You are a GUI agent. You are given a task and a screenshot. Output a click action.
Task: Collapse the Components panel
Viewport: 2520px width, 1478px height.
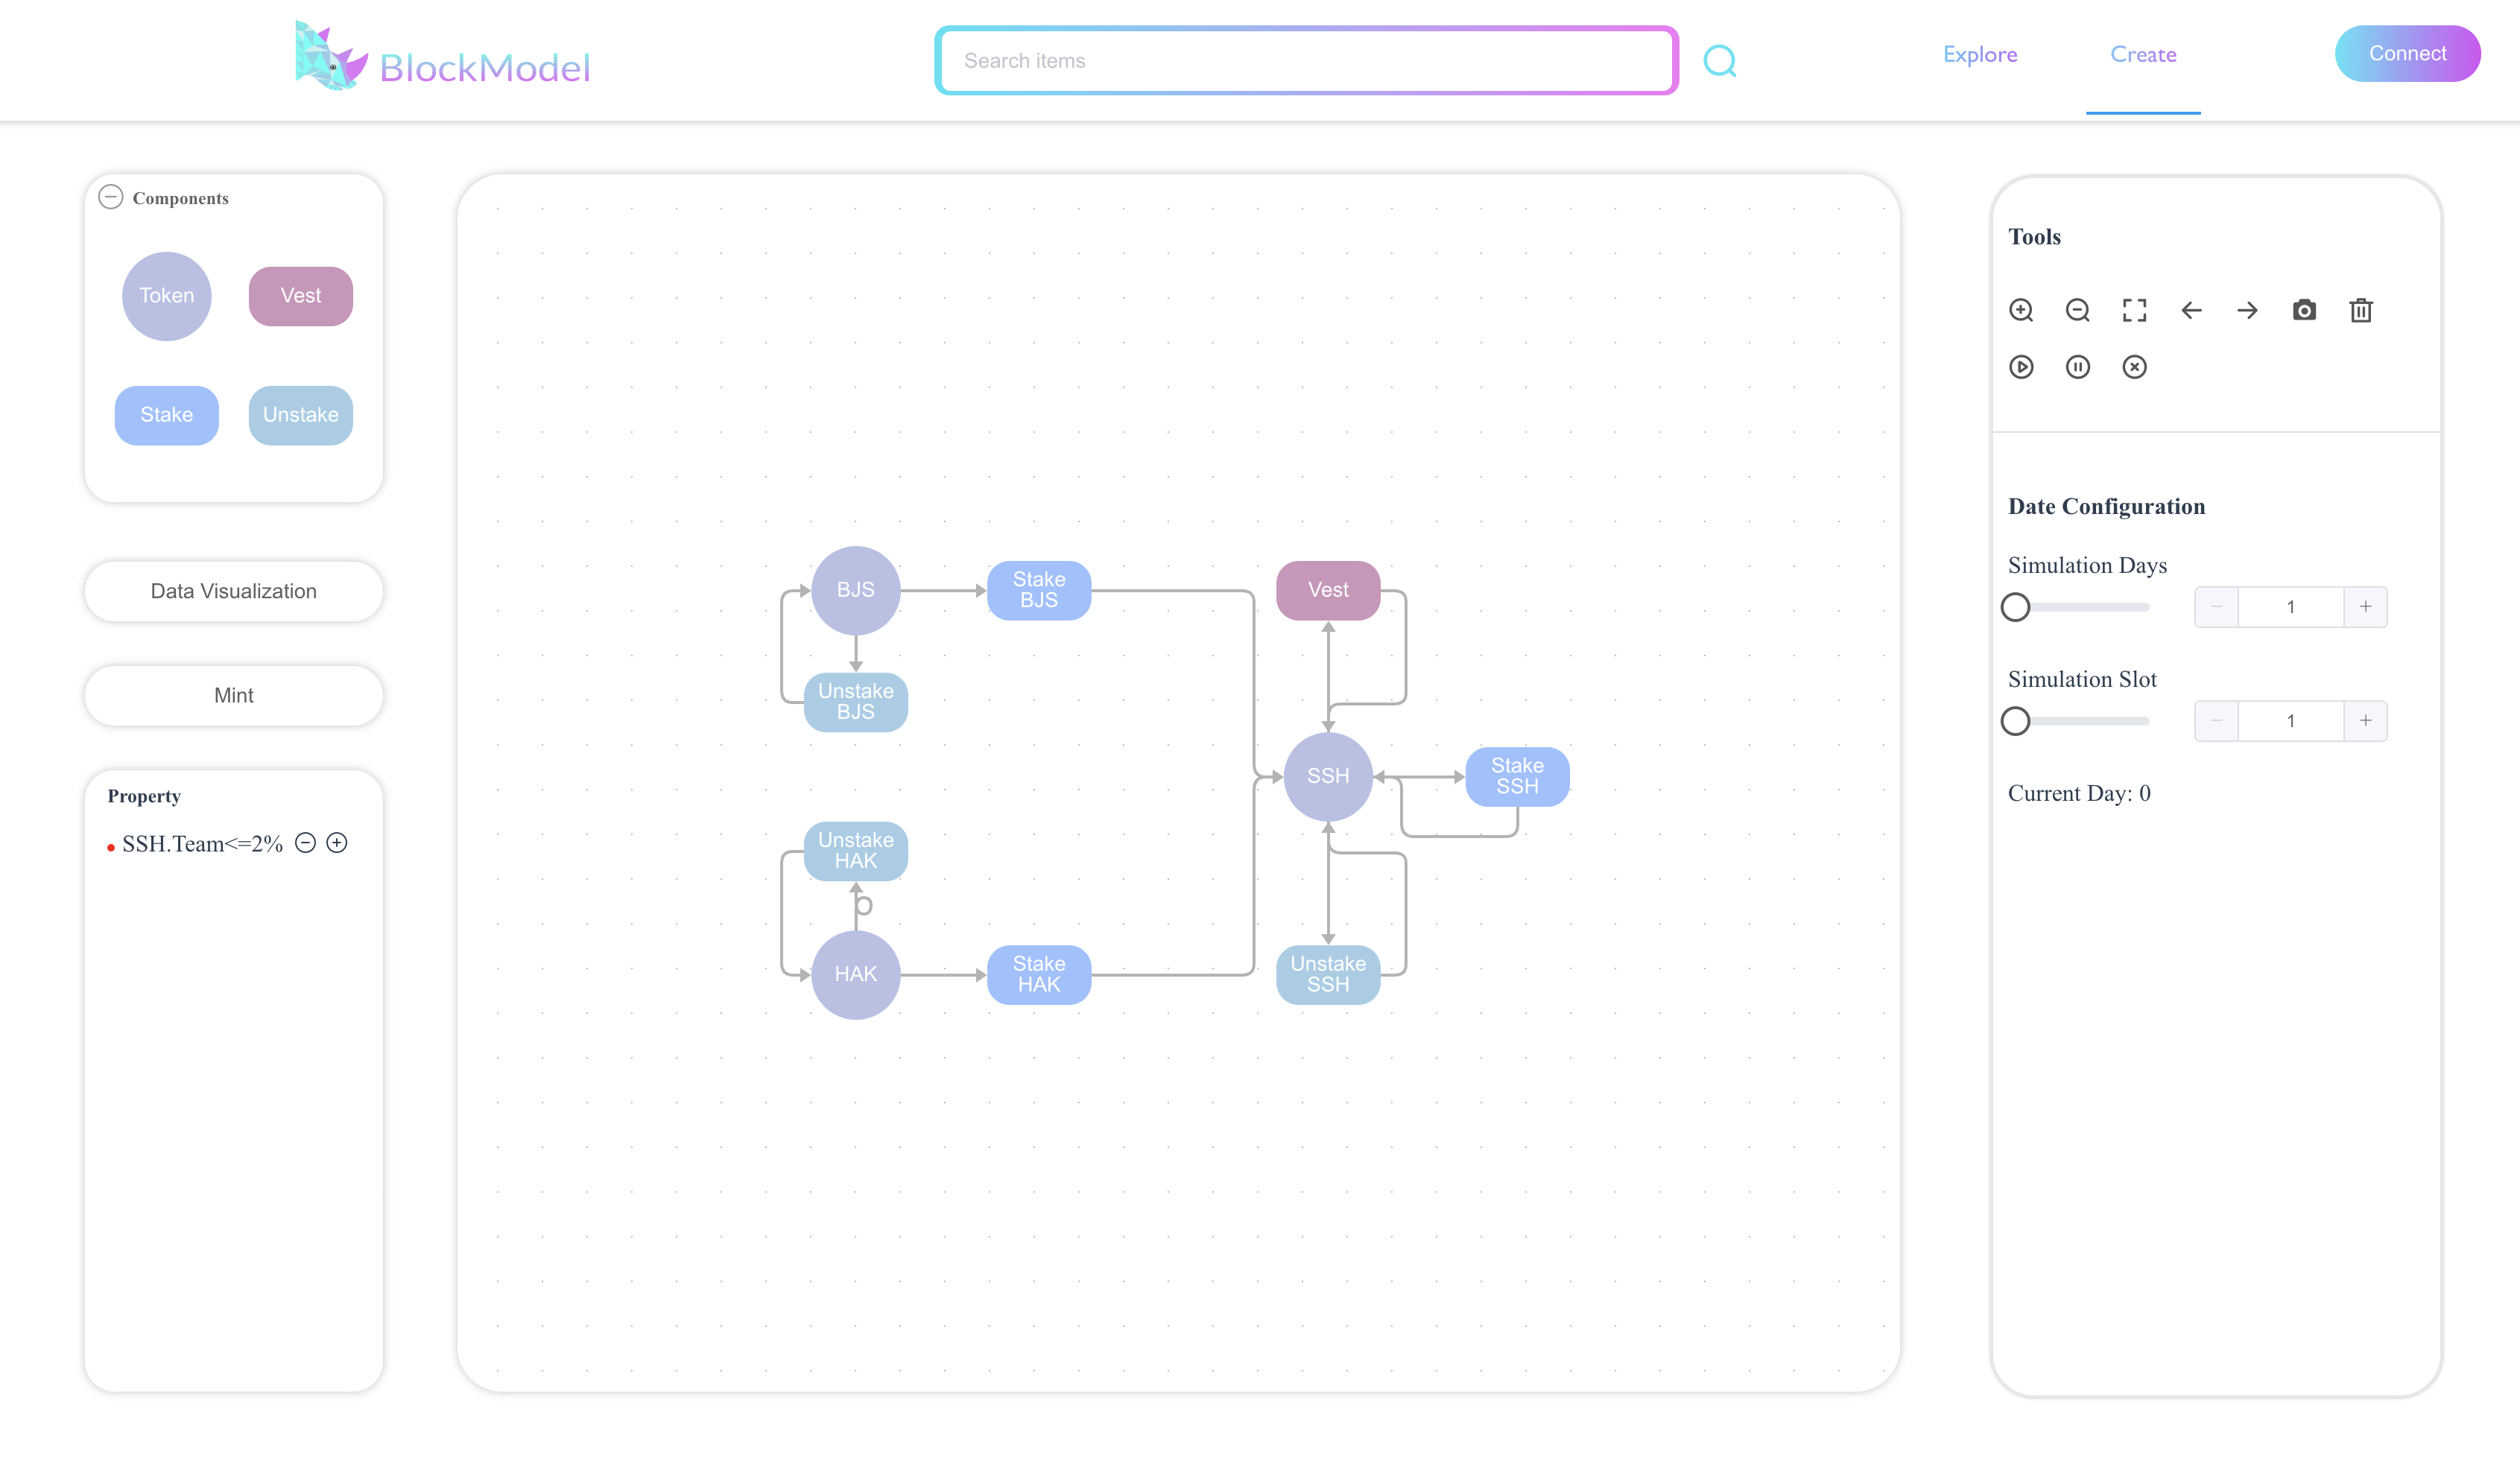coord(110,197)
